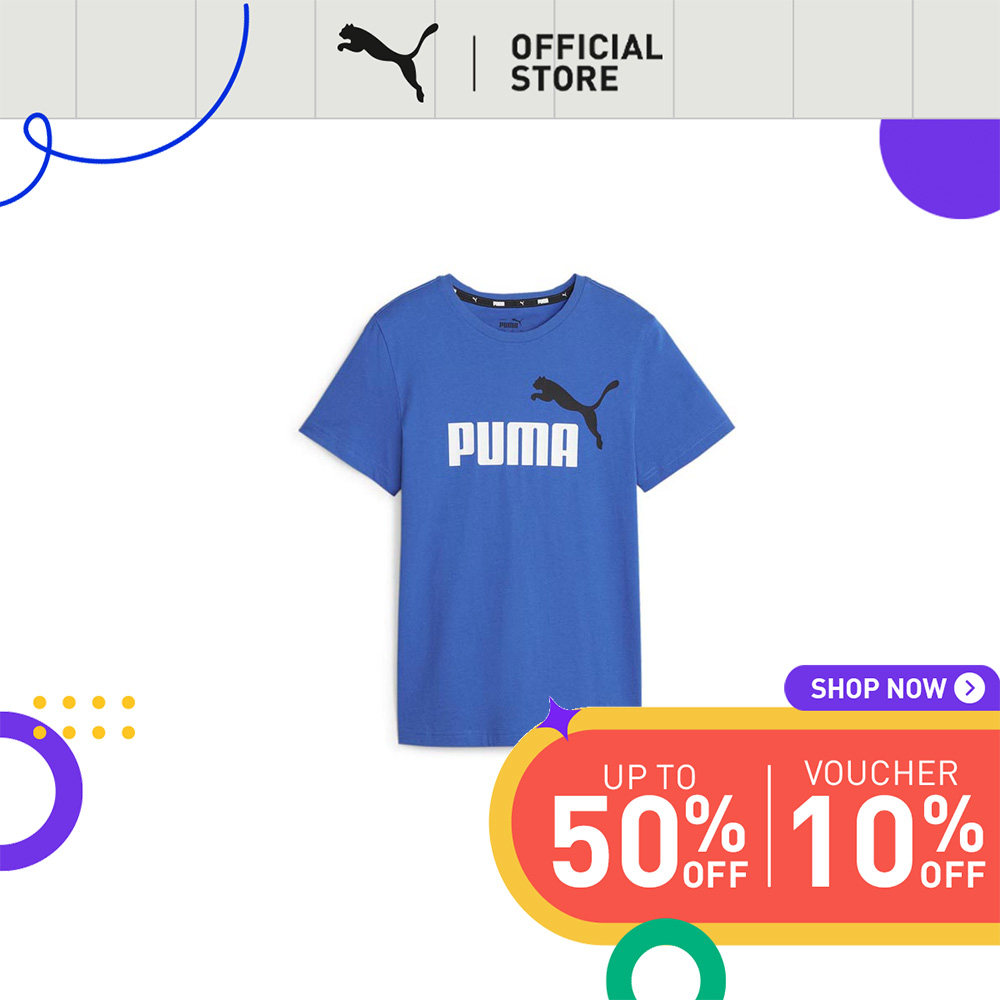Image resolution: width=1000 pixels, height=1000 pixels.
Task: Click the UP TO 50% OFF promo badge
Action: coord(649,825)
